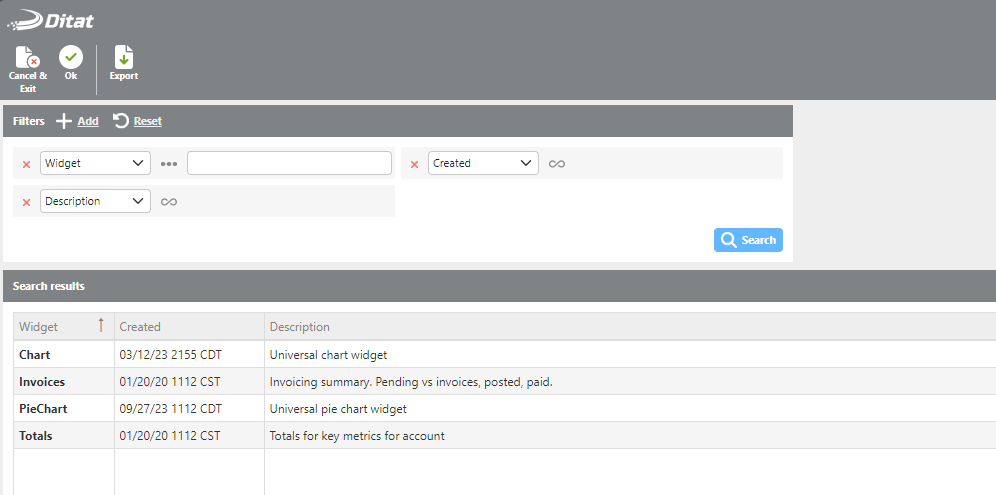
Task: Remove the Created filter with red X
Action: (415, 164)
